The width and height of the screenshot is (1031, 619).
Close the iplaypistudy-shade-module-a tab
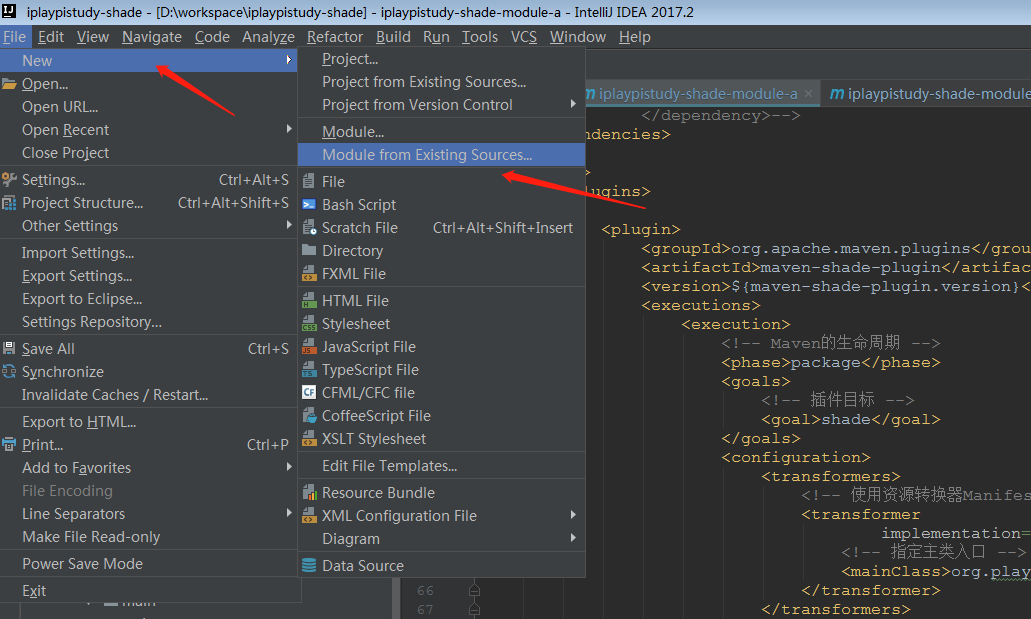point(809,94)
